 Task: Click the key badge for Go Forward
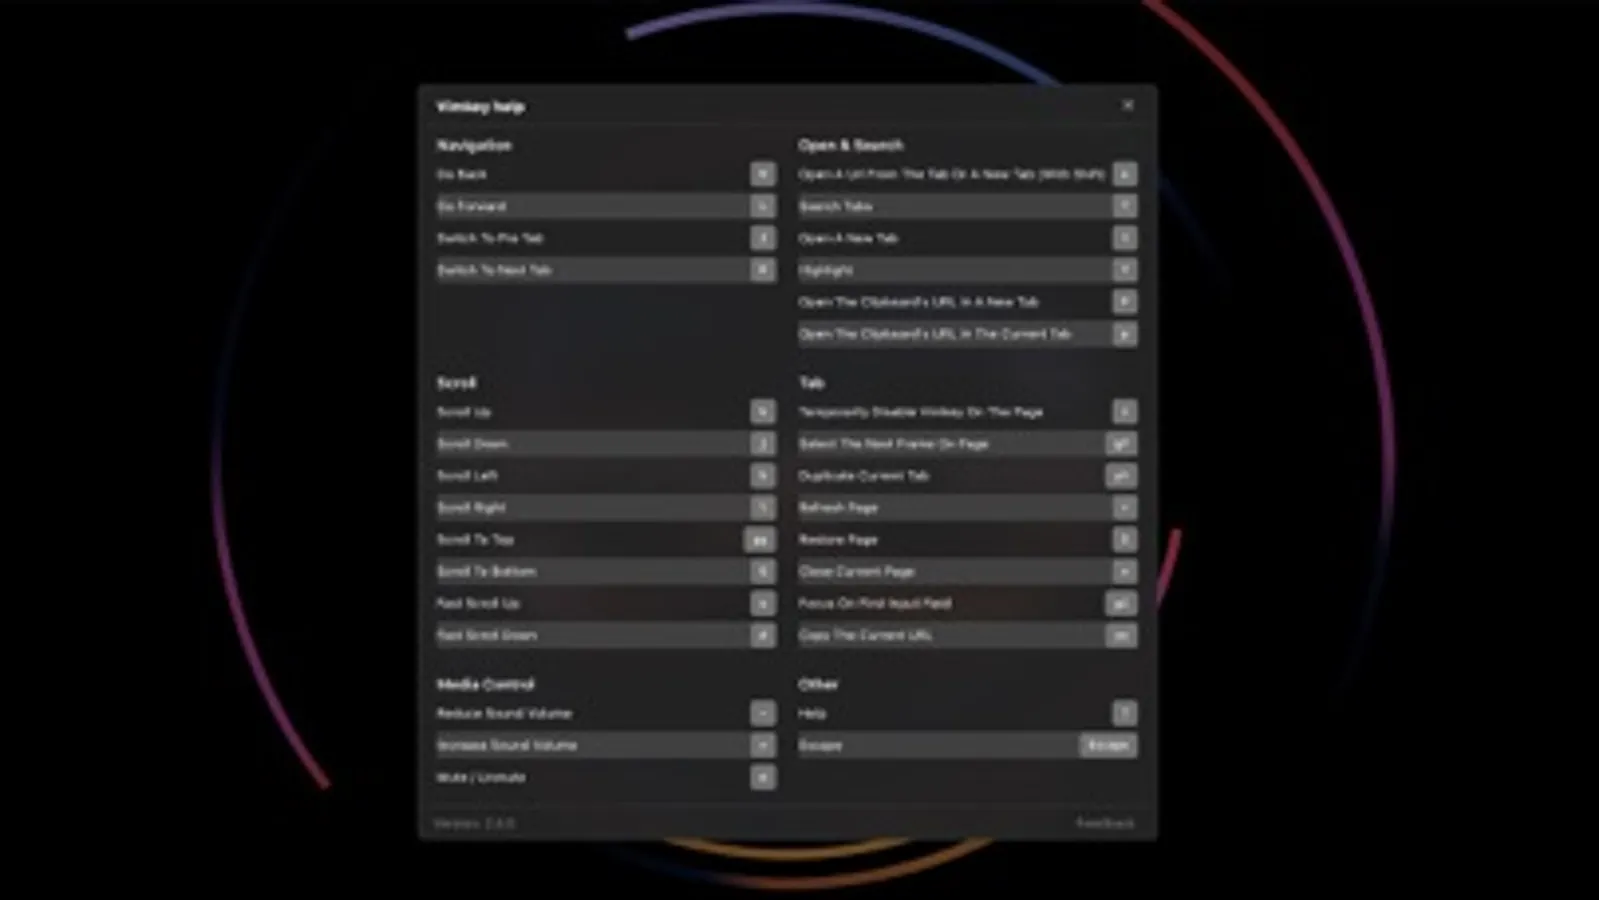763,206
